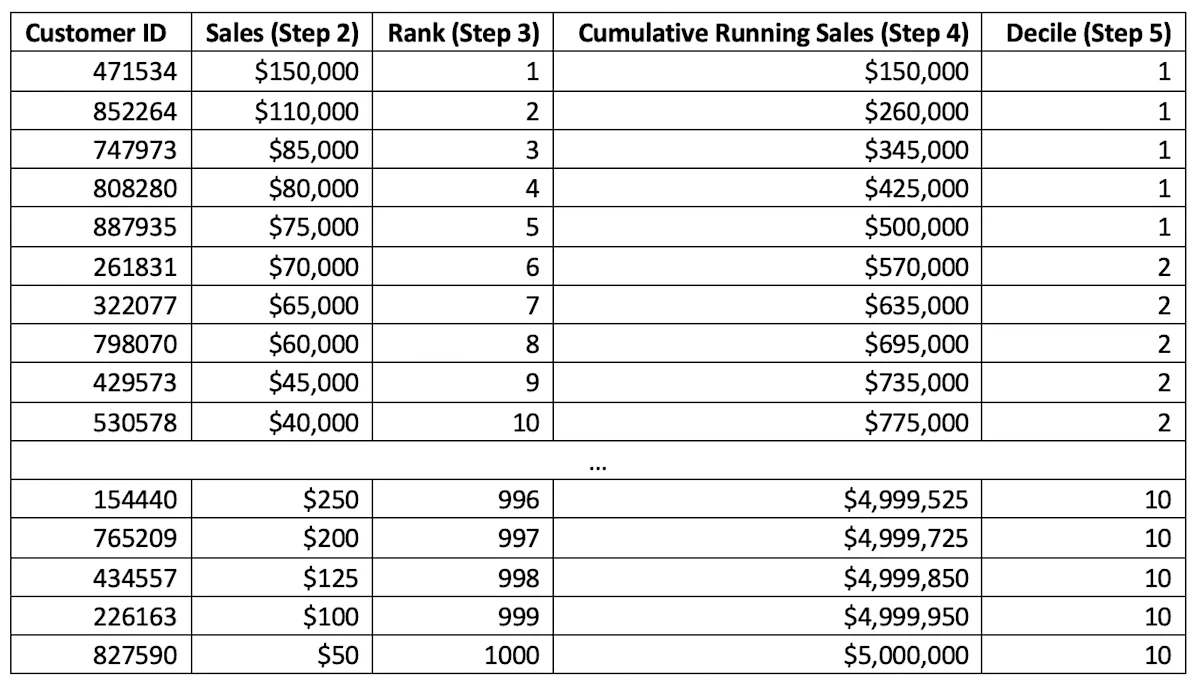
Task: Click the $45,000 sales cell
Action: coord(282,382)
